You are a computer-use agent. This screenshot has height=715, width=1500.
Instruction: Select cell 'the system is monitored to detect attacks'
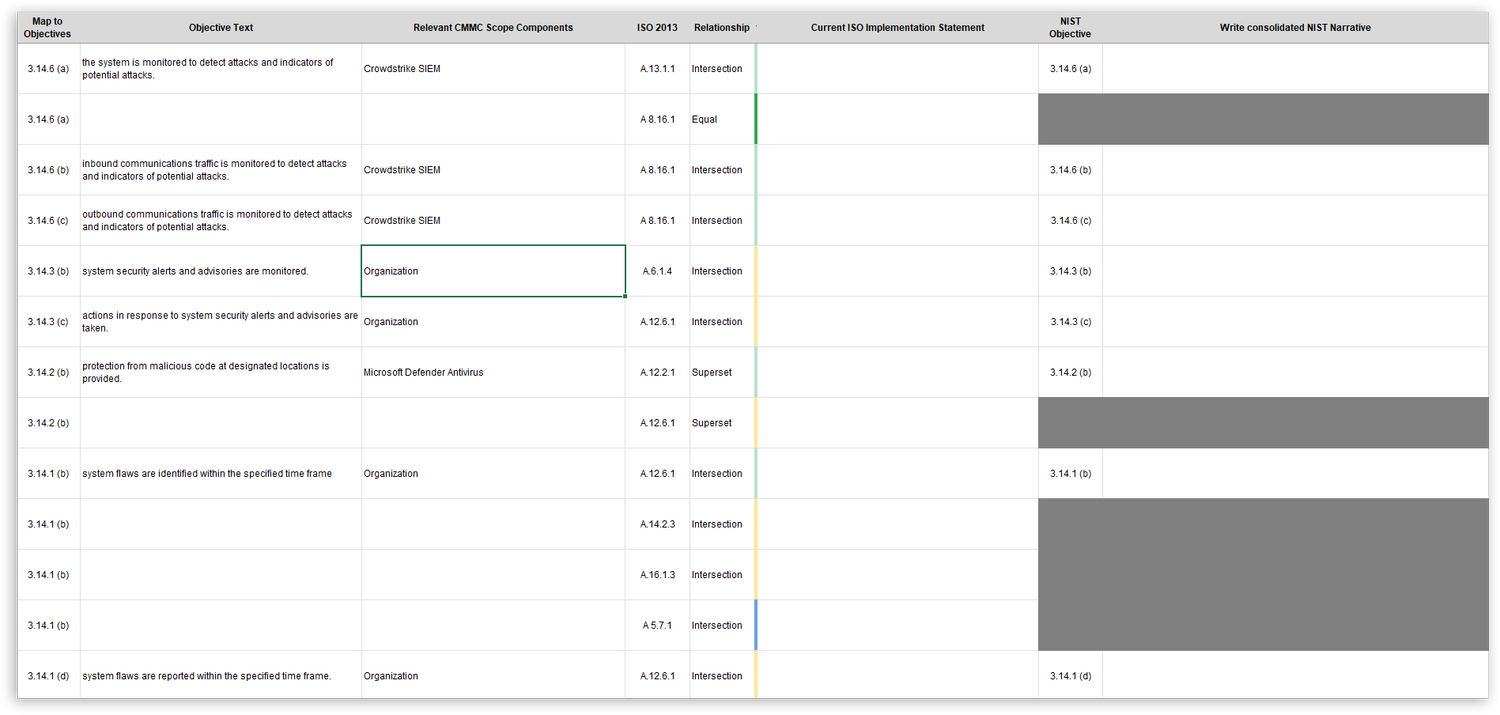click(x=221, y=69)
